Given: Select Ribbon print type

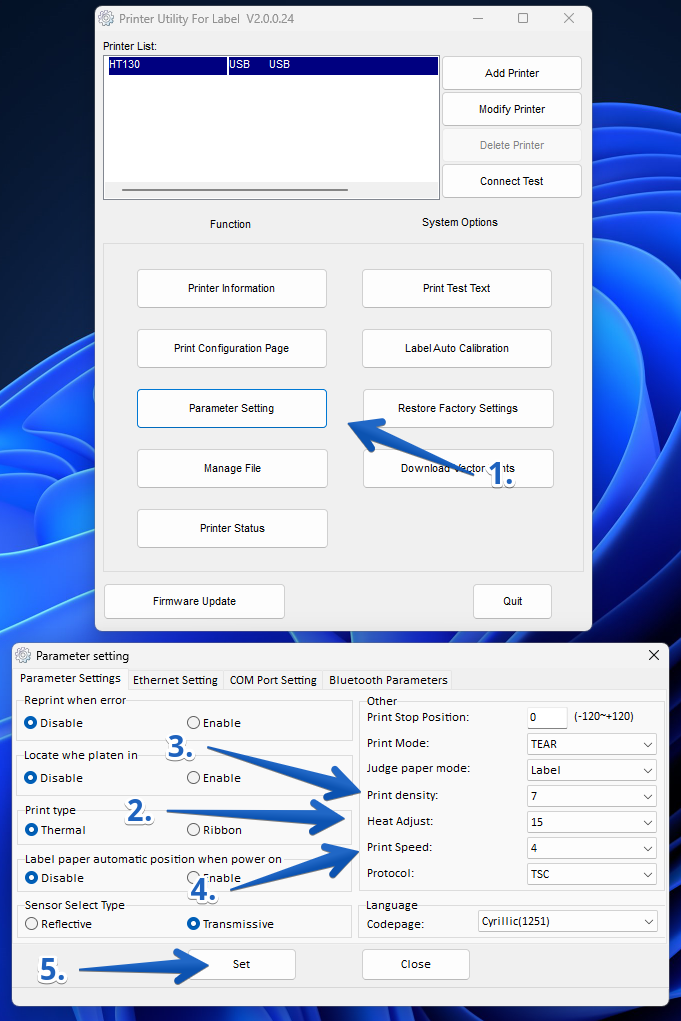Looking at the screenshot, I should tap(194, 830).
